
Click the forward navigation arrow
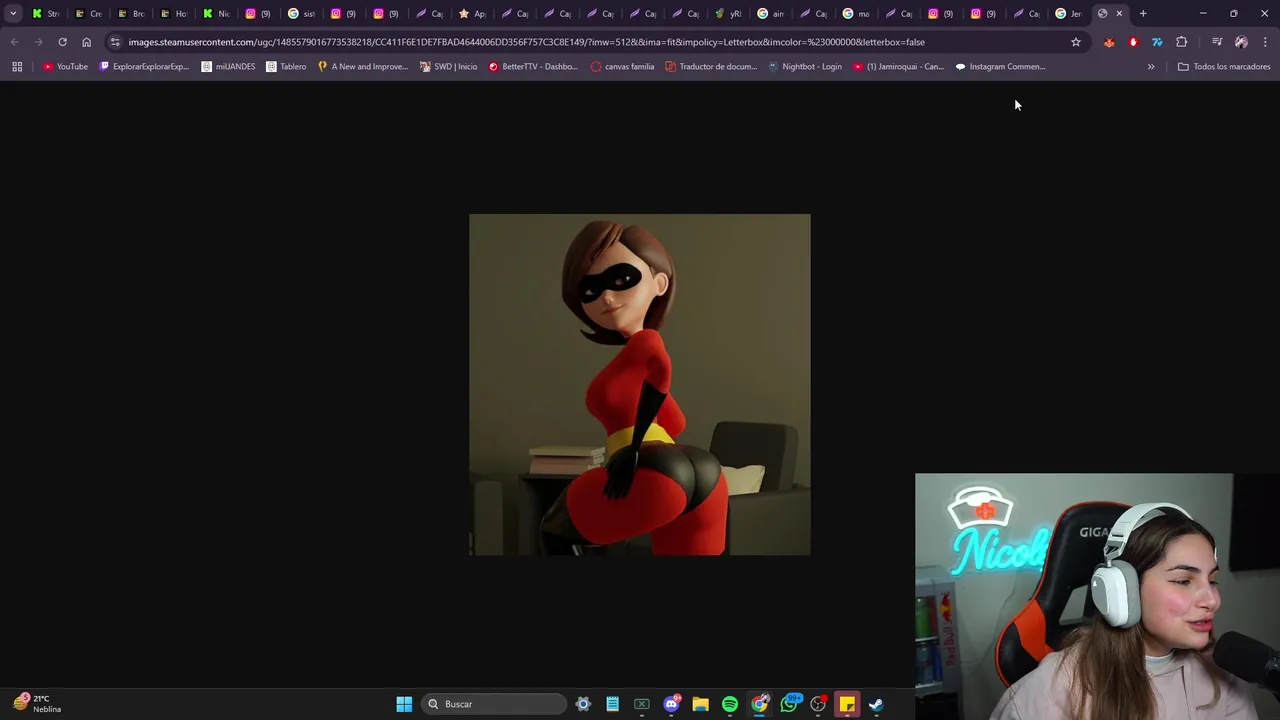tap(38, 42)
